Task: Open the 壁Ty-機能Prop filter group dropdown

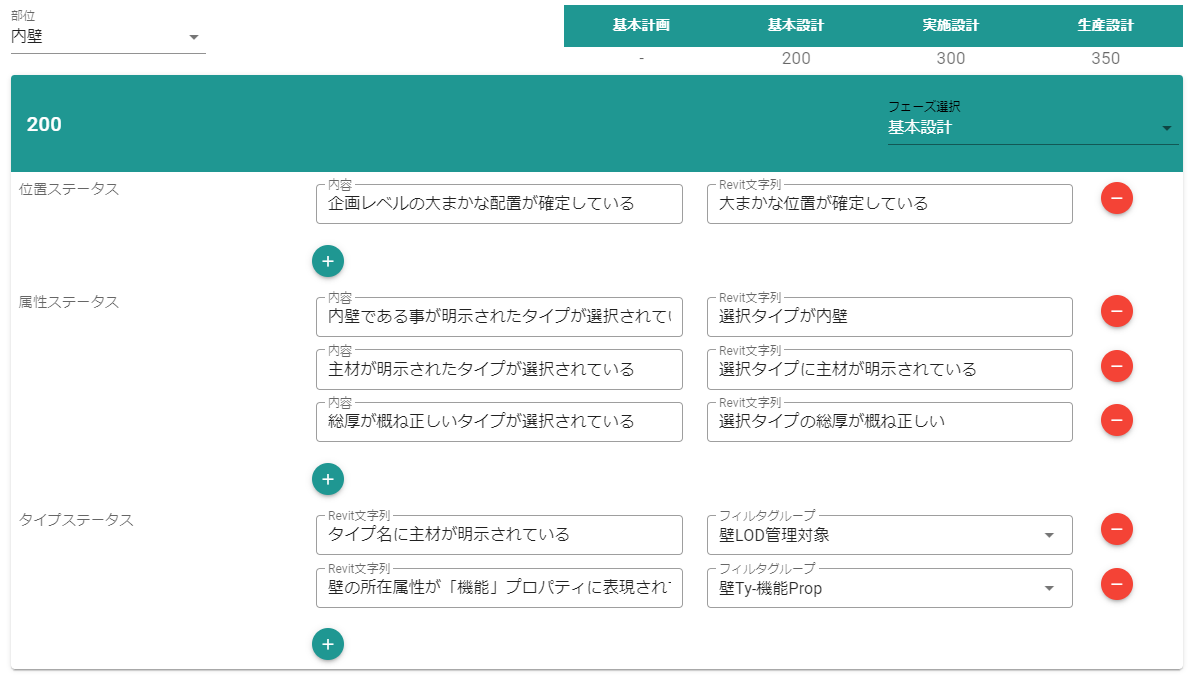Action: [889, 589]
